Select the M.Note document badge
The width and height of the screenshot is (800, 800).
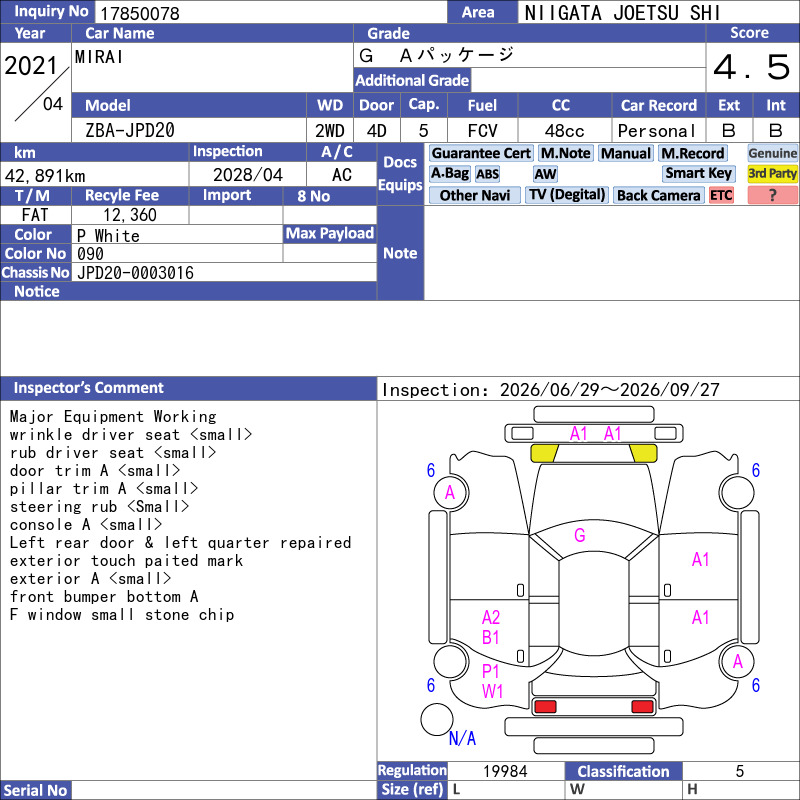(565, 153)
